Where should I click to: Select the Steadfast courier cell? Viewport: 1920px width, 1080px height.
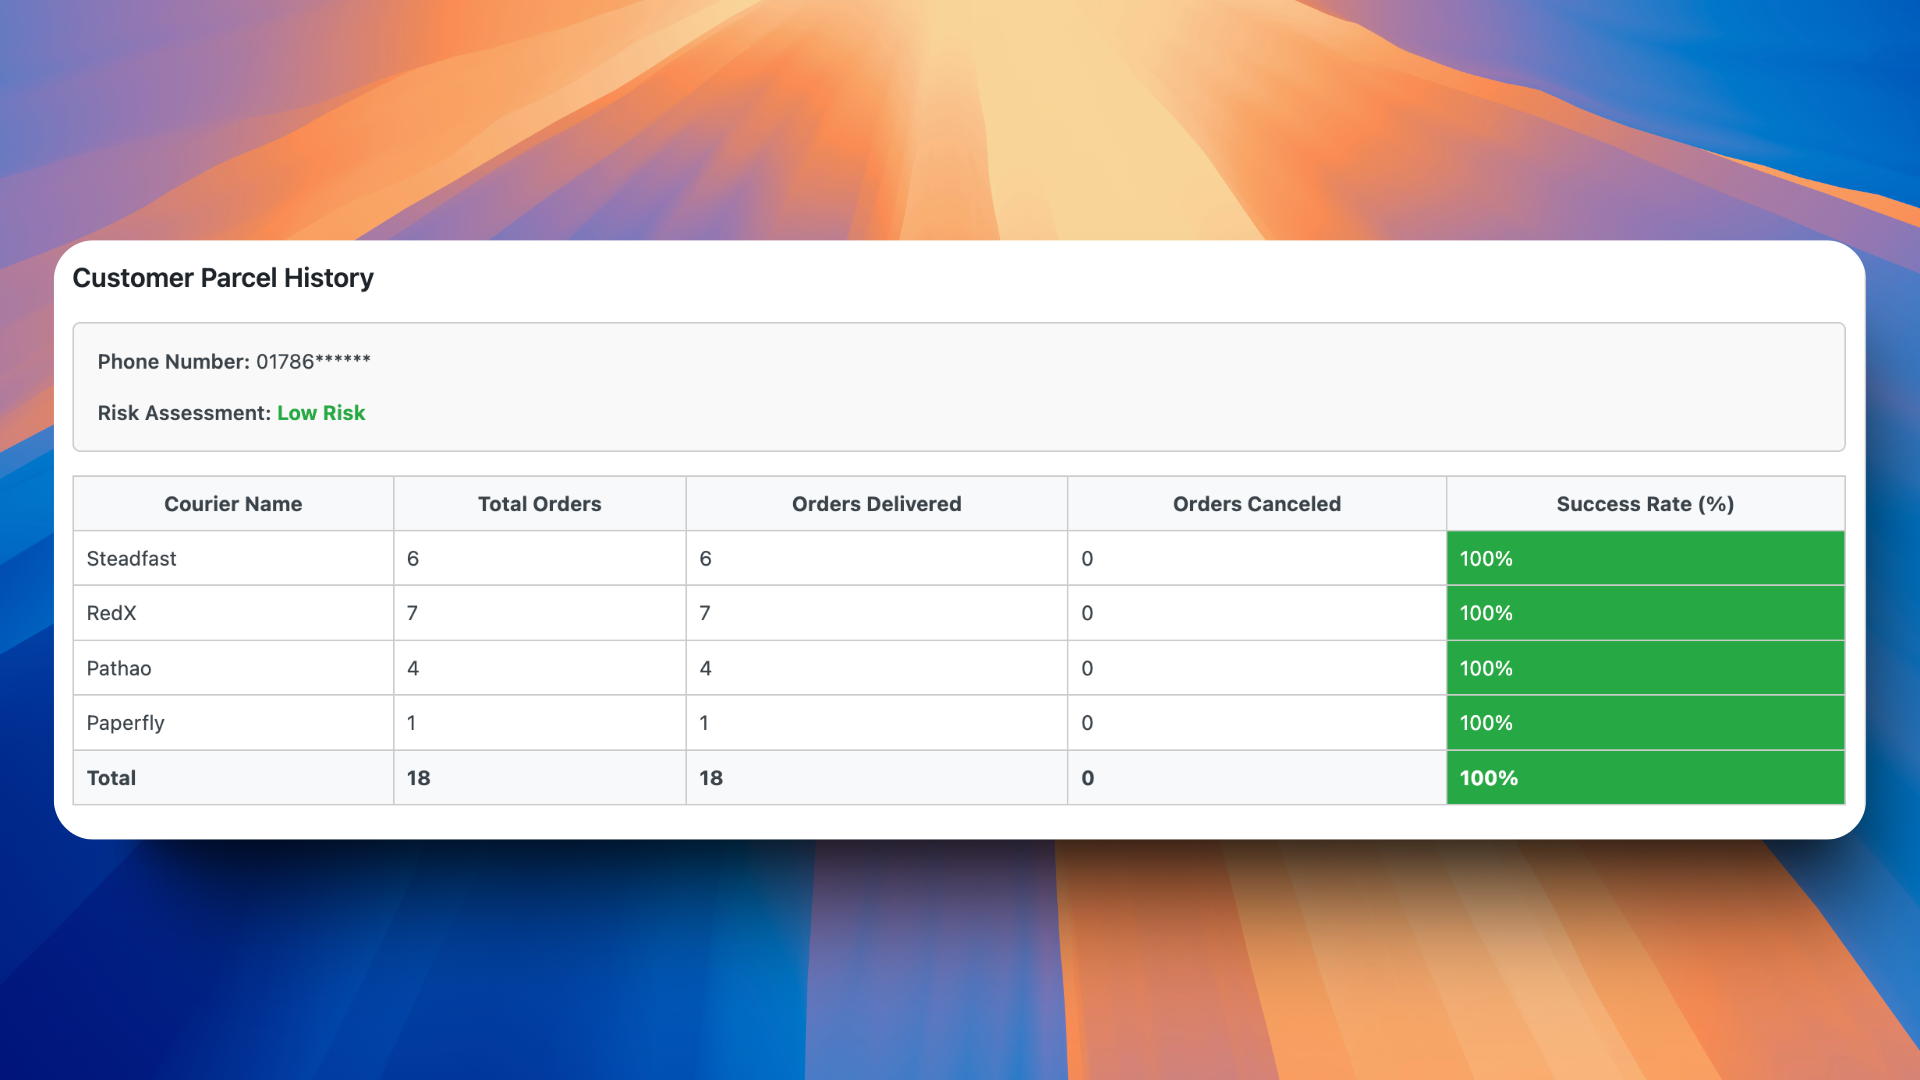click(x=233, y=559)
